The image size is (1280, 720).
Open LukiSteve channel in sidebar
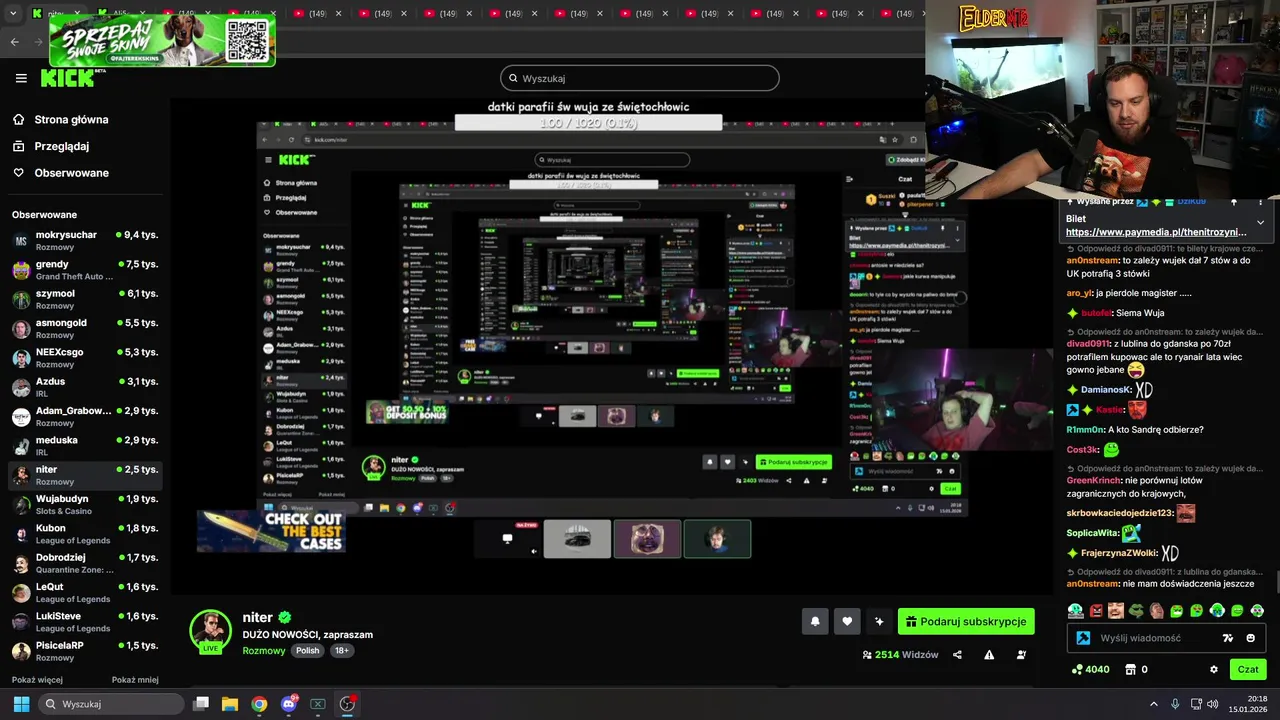point(84,622)
